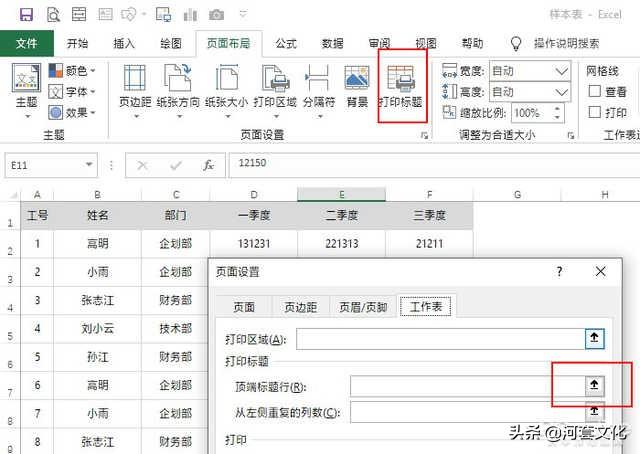
Task: Switch to the 公式 ribbon tab
Action: coord(286,43)
